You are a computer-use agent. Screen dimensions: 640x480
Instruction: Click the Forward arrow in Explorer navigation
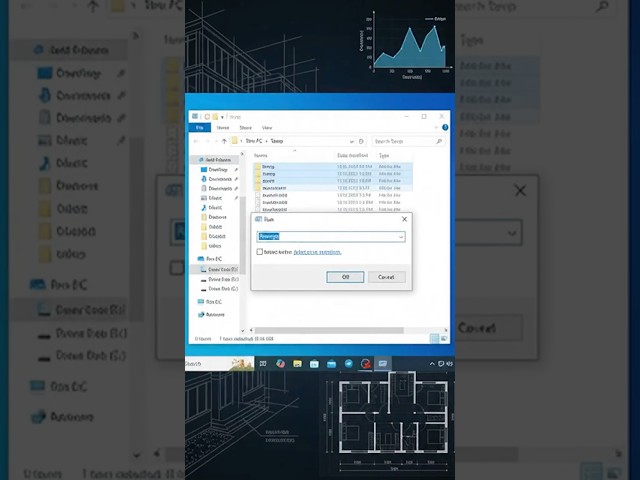coord(207,141)
